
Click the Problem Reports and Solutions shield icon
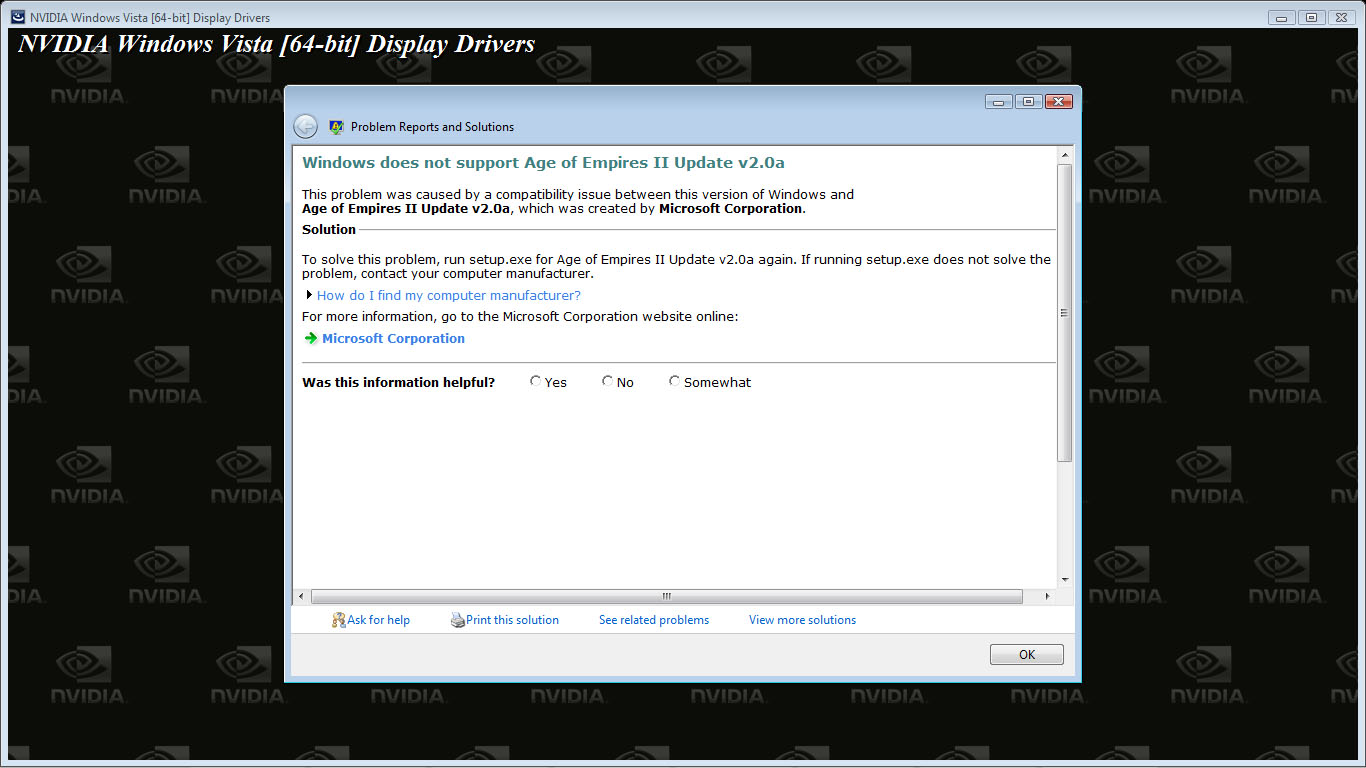[336, 127]
